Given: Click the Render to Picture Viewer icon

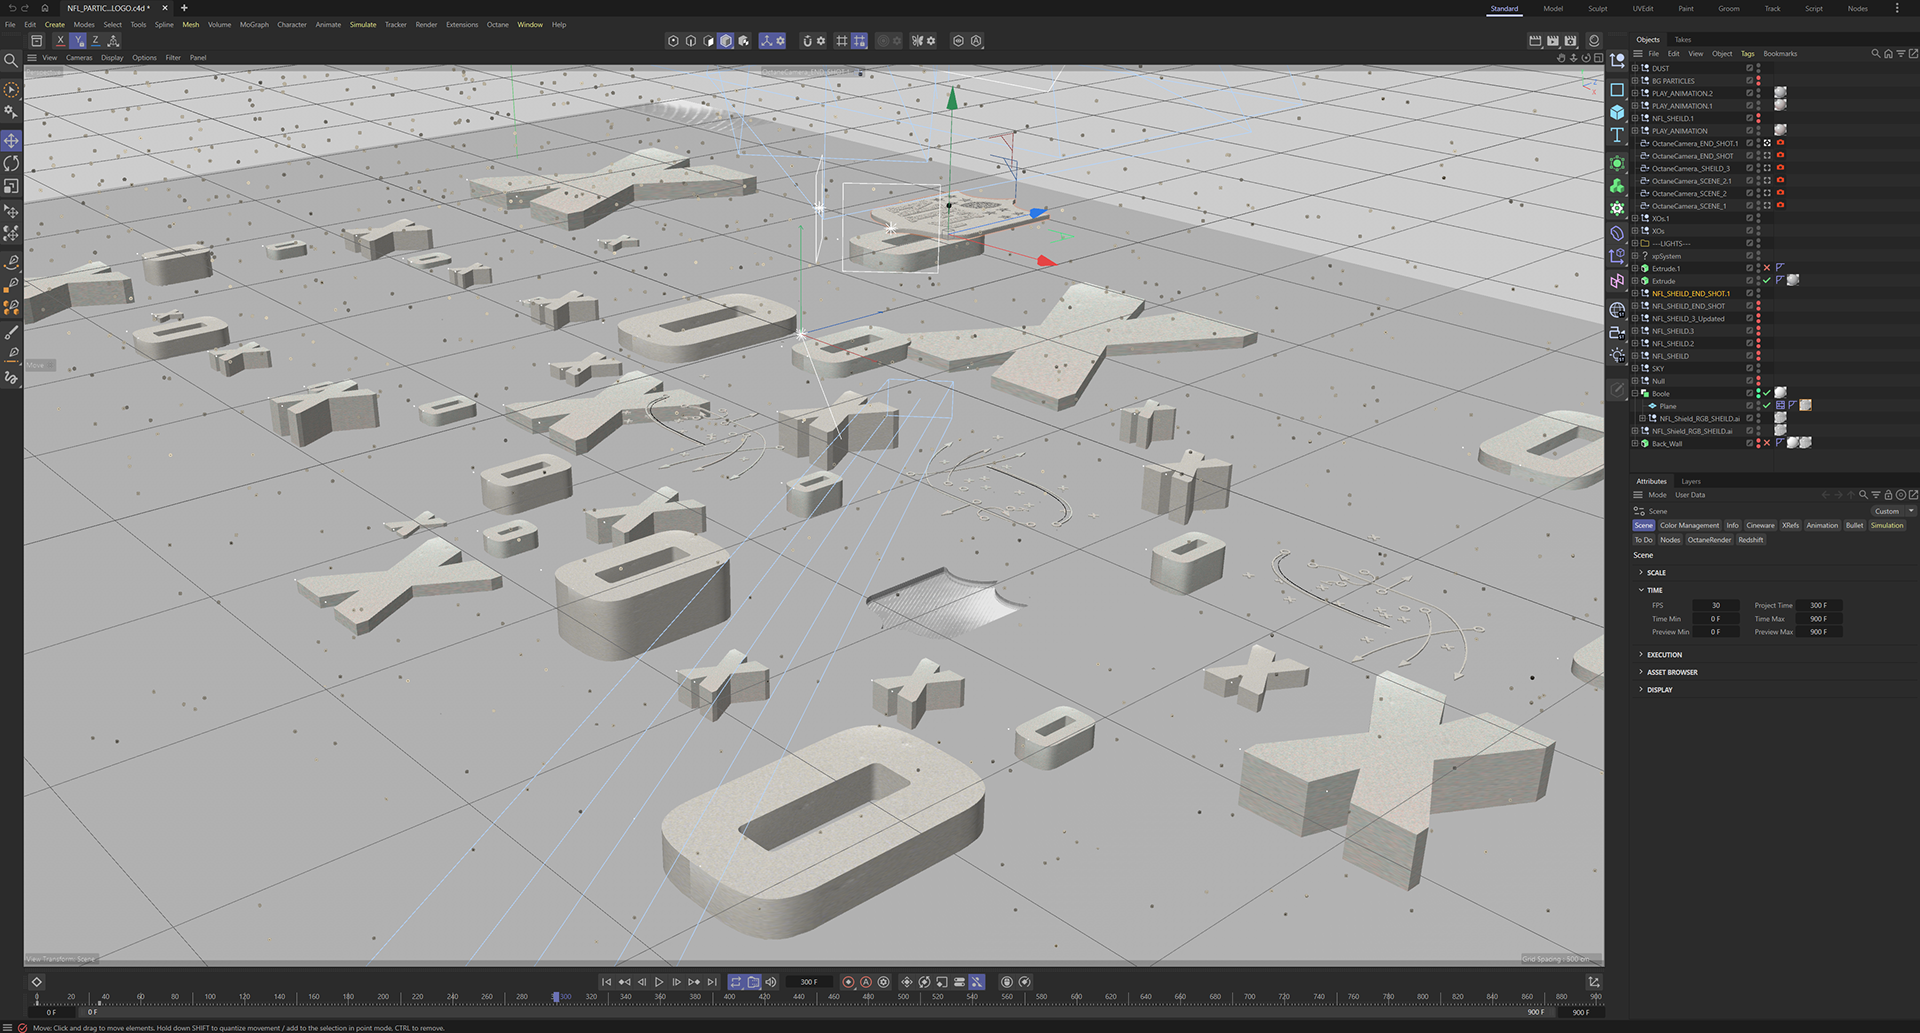Looking at the screenshot, I should coord(1553,41).
